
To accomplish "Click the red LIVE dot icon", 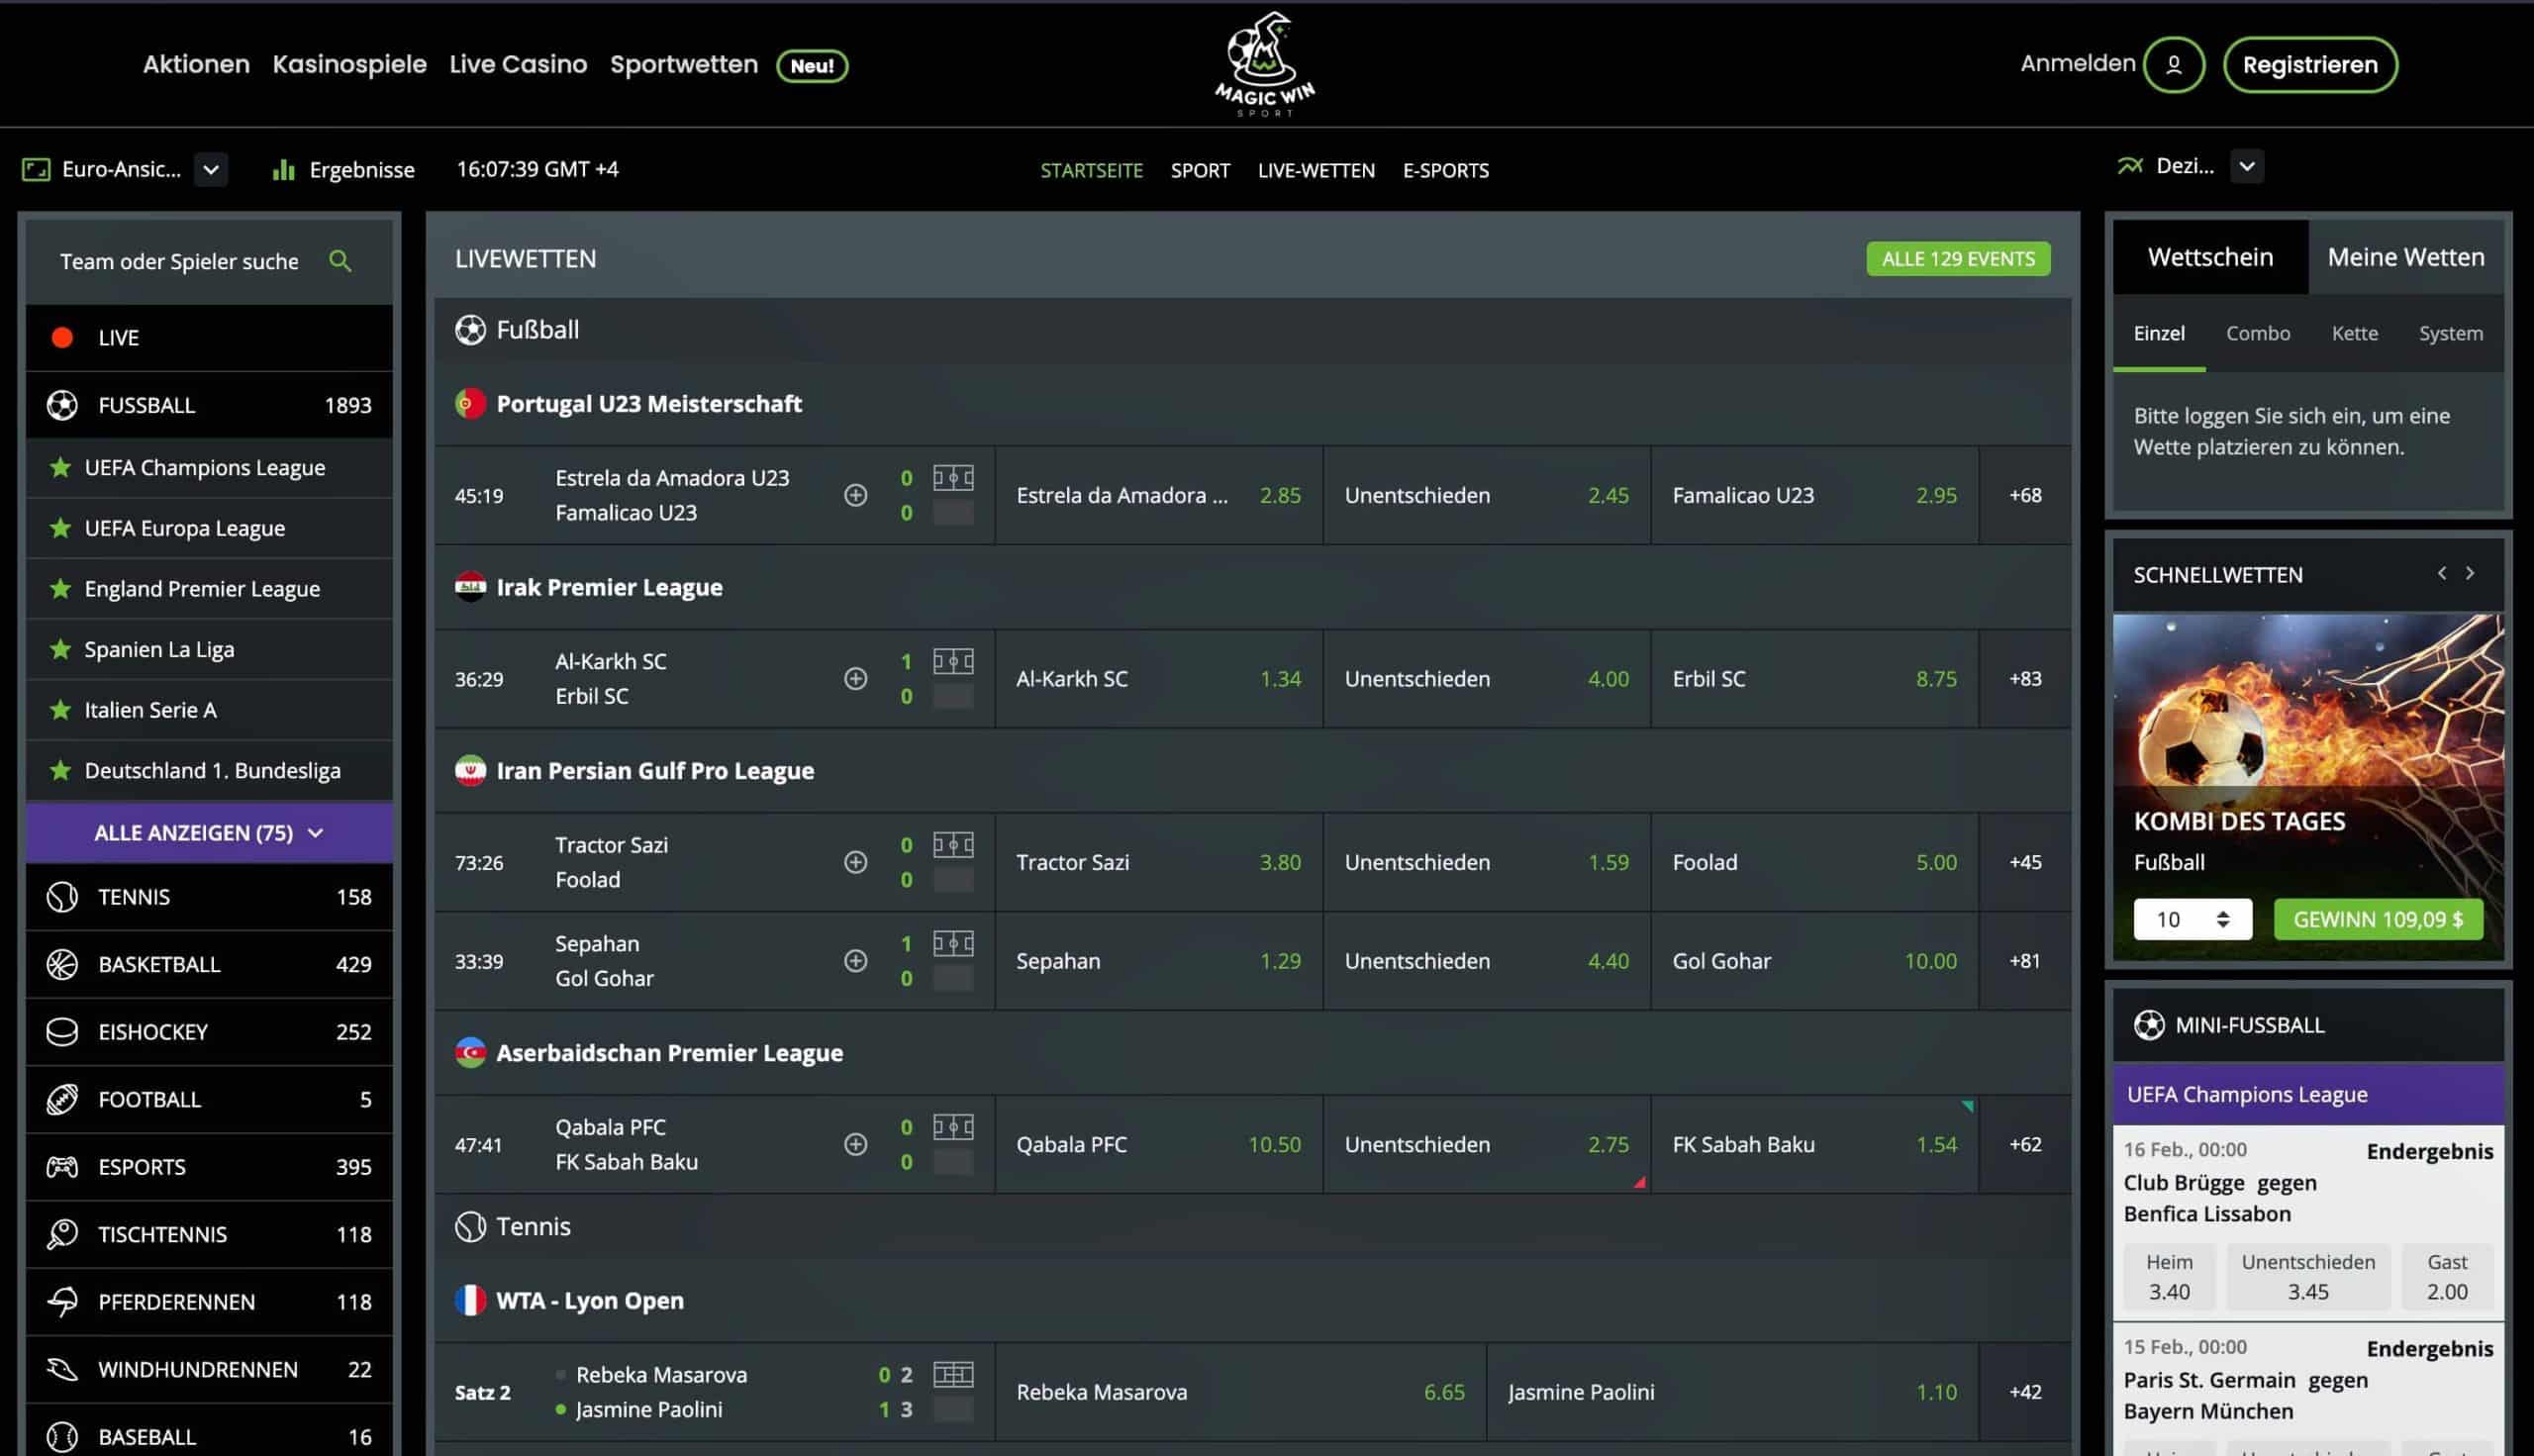I will coord(62,338).
